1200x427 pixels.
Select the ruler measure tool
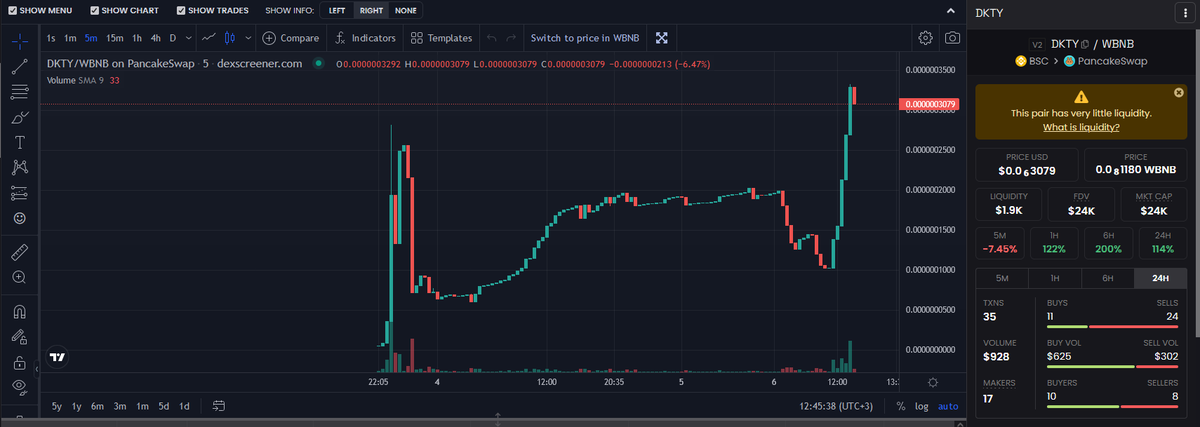pos(19,250)
